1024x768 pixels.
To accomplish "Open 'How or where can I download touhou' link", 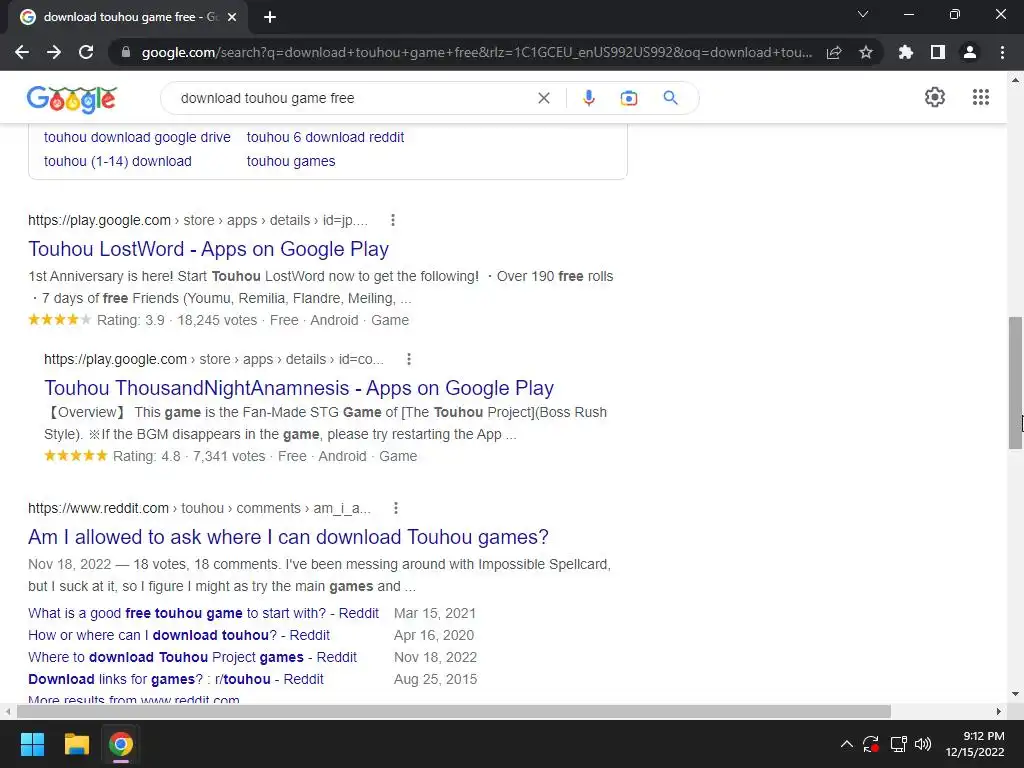I will (x=179, y=635).
